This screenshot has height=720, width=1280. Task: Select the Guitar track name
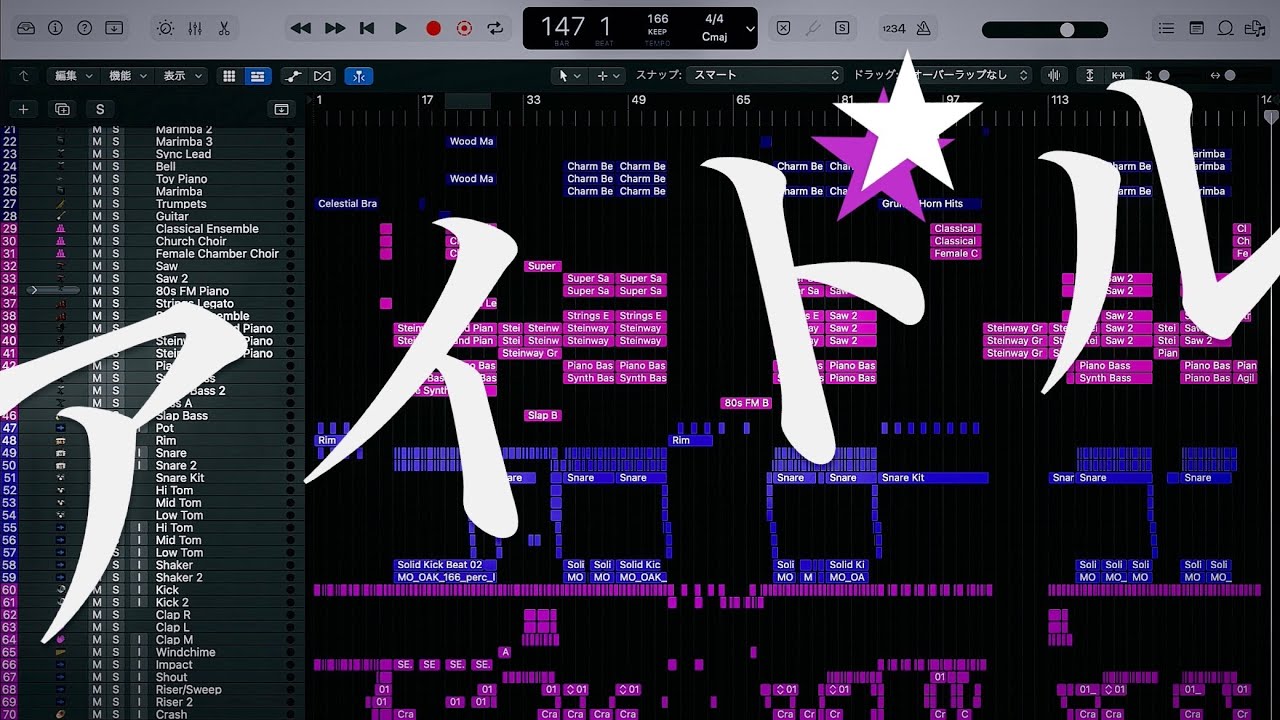click(172, 216)
